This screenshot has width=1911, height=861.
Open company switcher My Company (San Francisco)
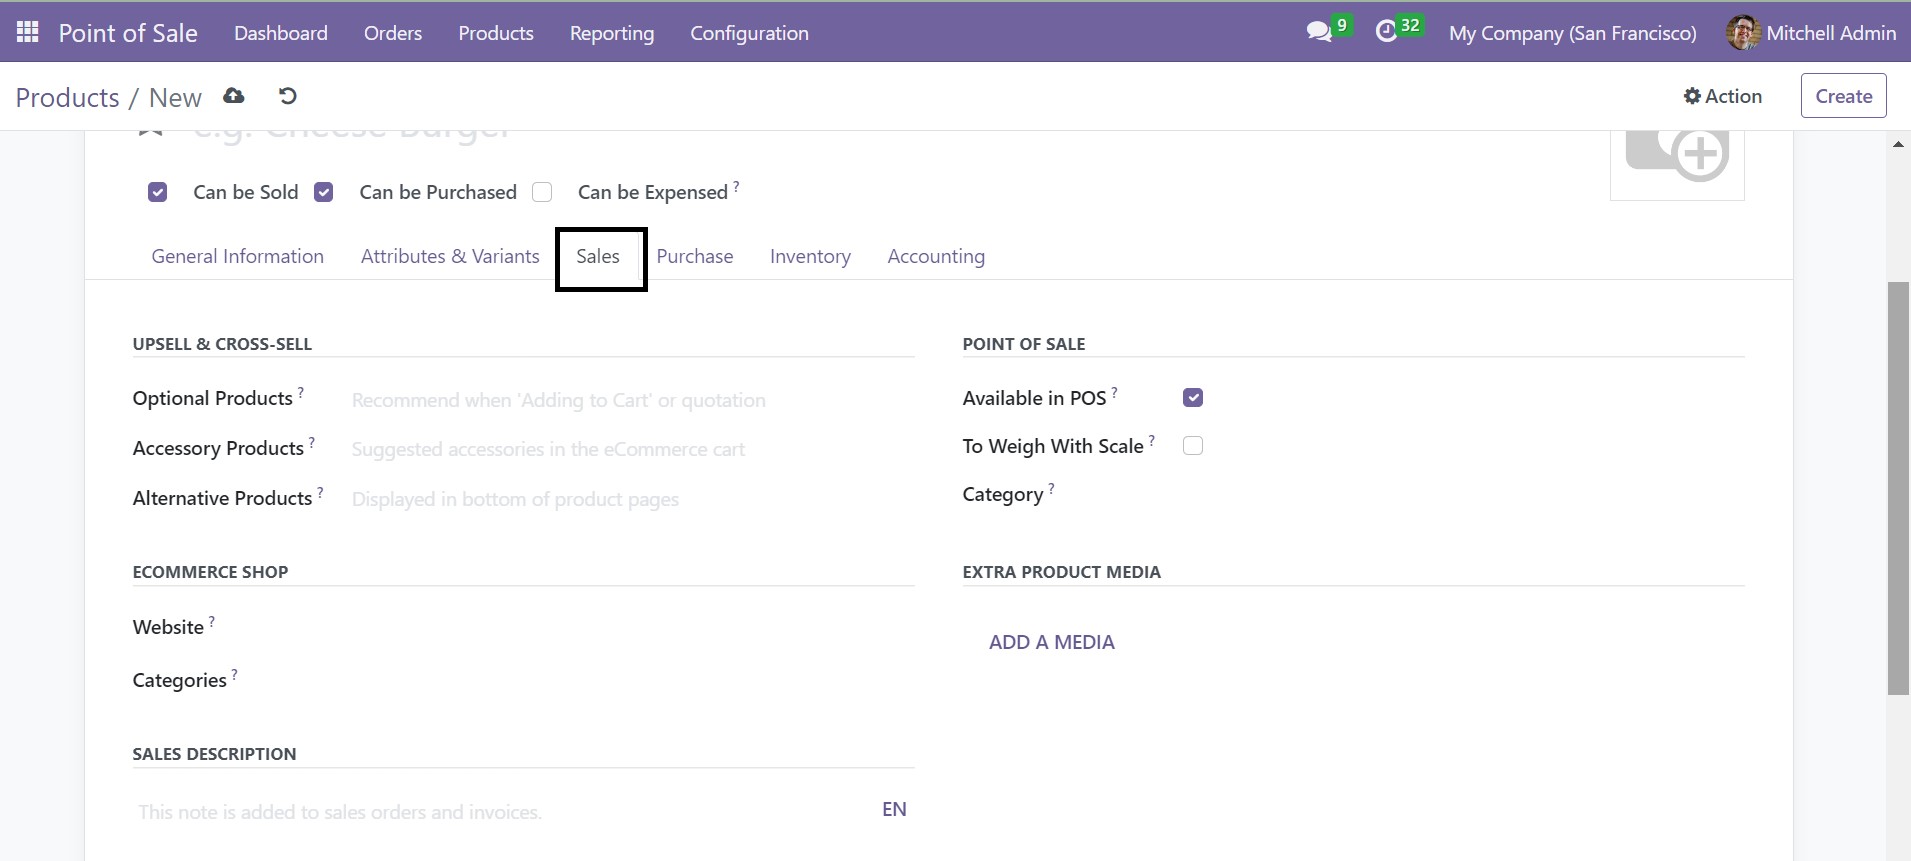coord(1573,33)
